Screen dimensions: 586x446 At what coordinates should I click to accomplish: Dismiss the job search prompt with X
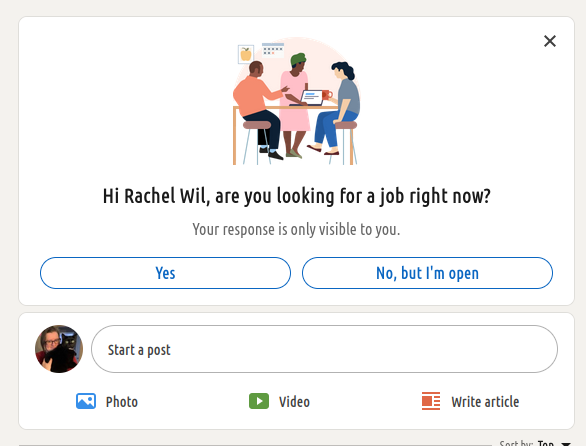click(x=550, y=41)
